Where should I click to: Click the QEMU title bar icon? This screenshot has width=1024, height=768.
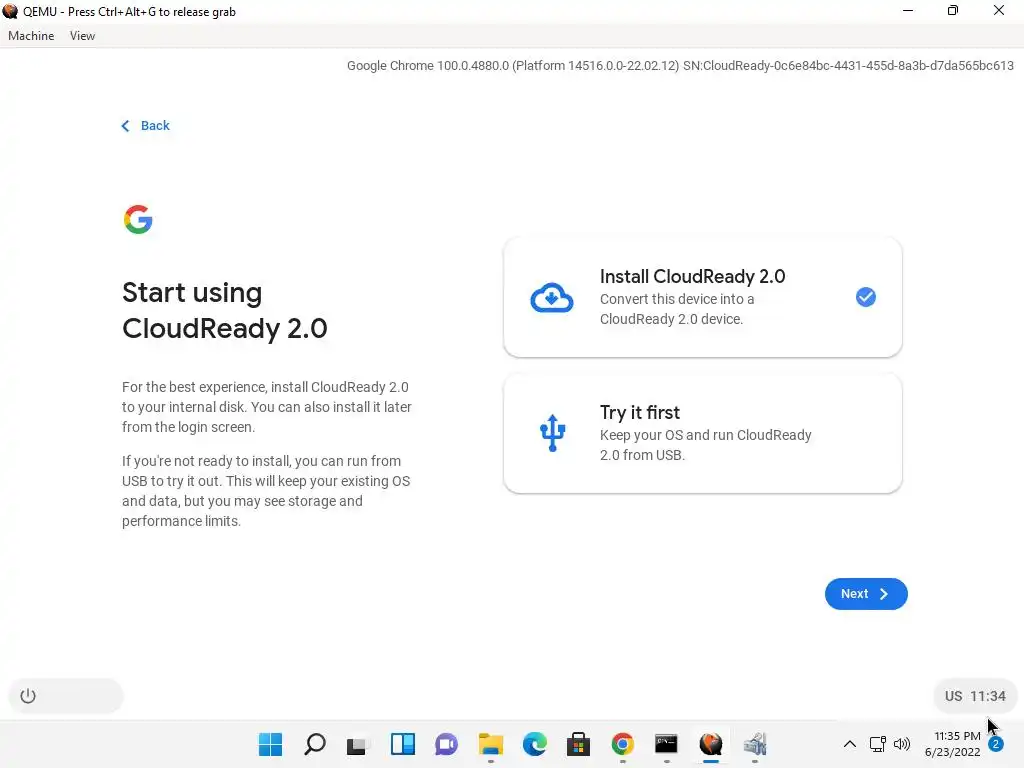[10, 11]
